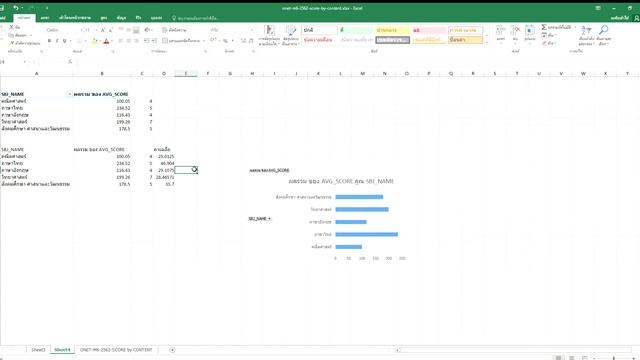
Task: Add a new sheet with plus icon
Action: (x=172, y=350)
